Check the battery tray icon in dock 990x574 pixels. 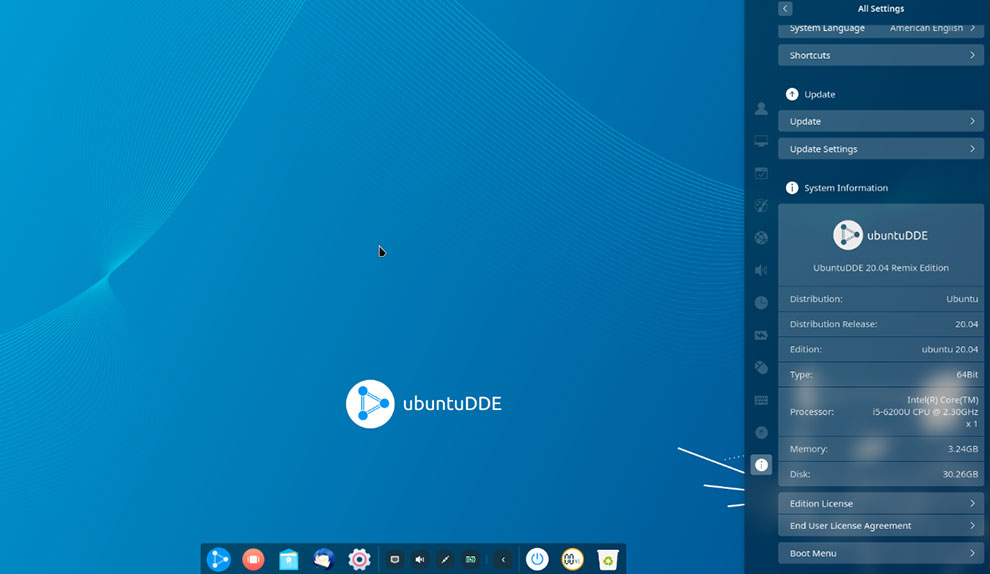tap(470, 559)
